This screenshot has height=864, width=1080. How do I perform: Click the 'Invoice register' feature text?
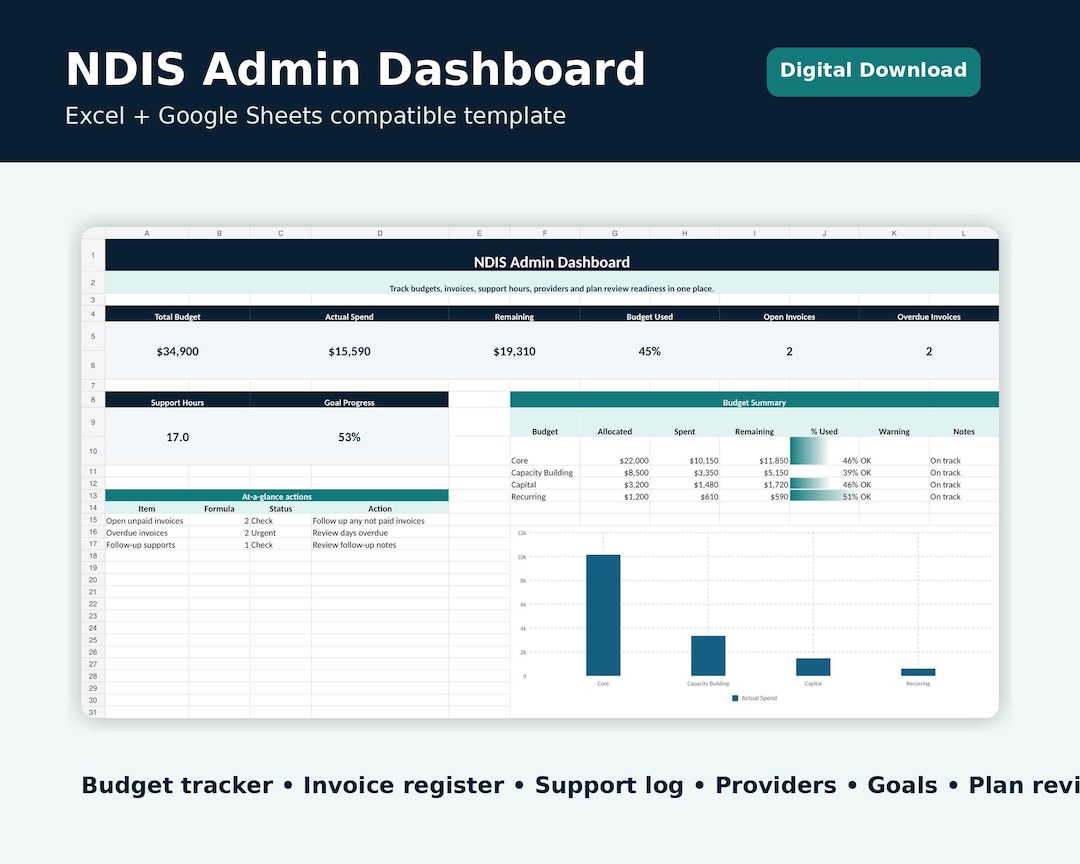click(x=404, y=785)
